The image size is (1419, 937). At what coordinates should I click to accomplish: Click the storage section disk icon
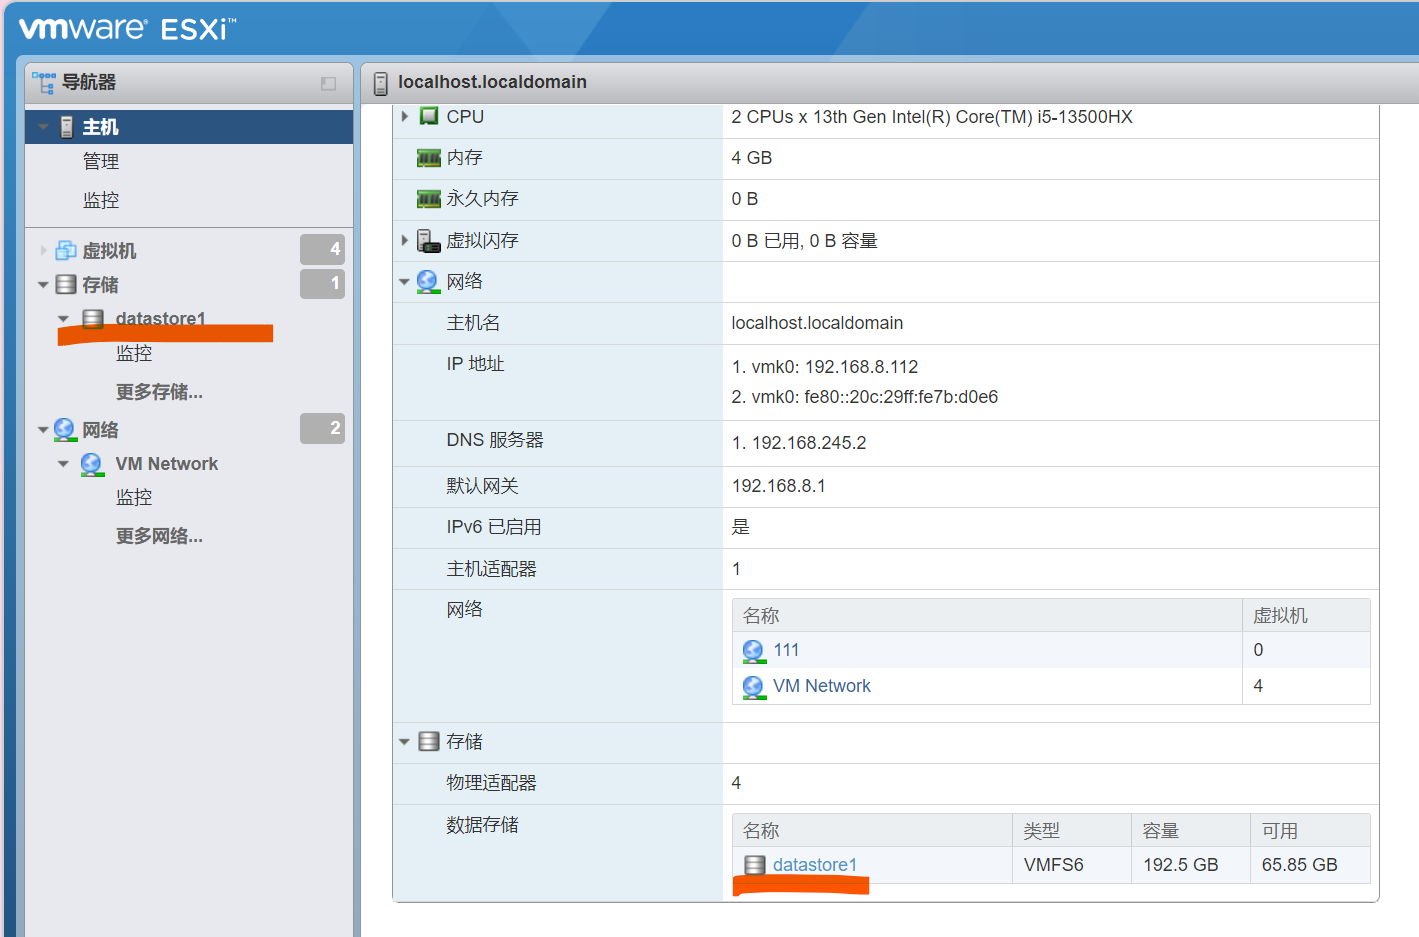(x=429, y=741)
